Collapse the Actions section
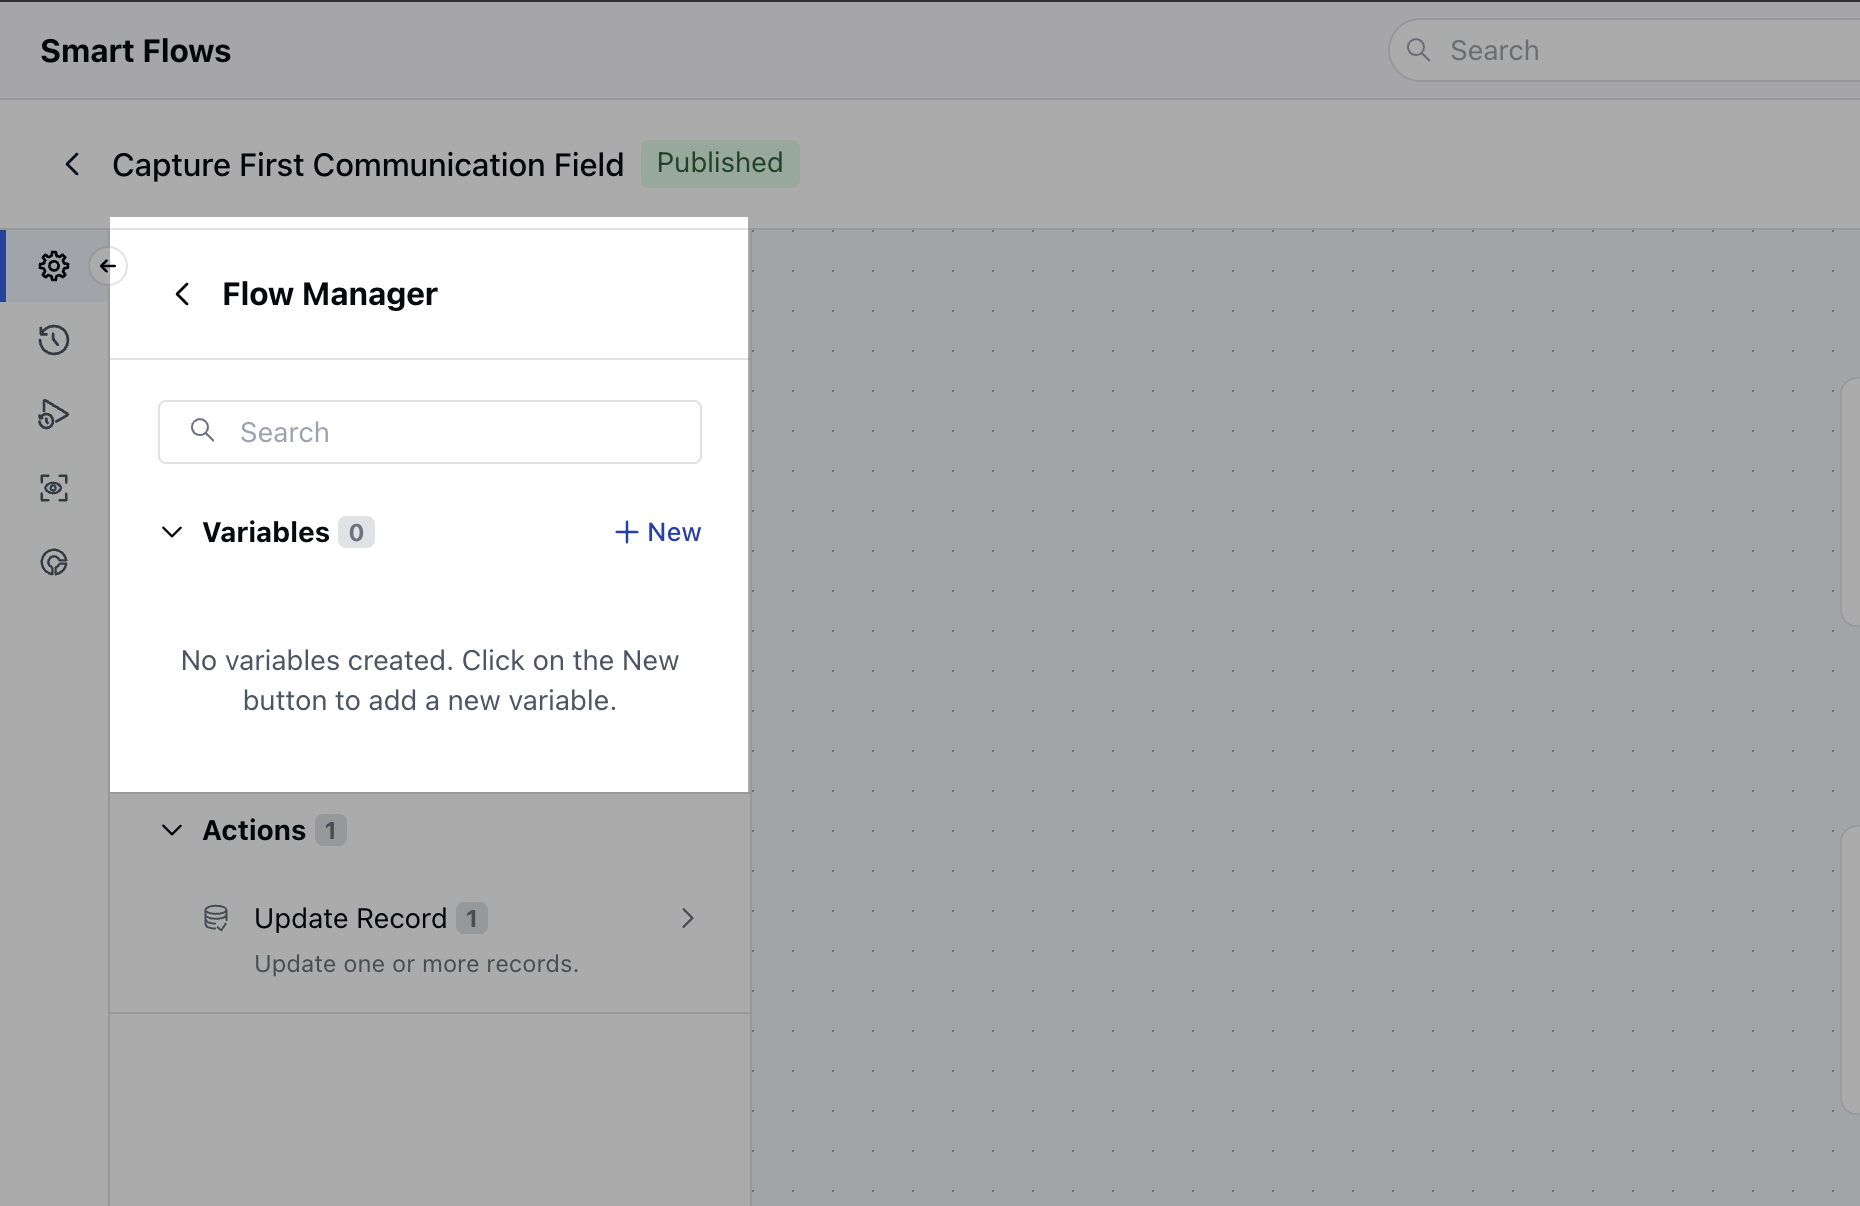 [x=171, y=830]
